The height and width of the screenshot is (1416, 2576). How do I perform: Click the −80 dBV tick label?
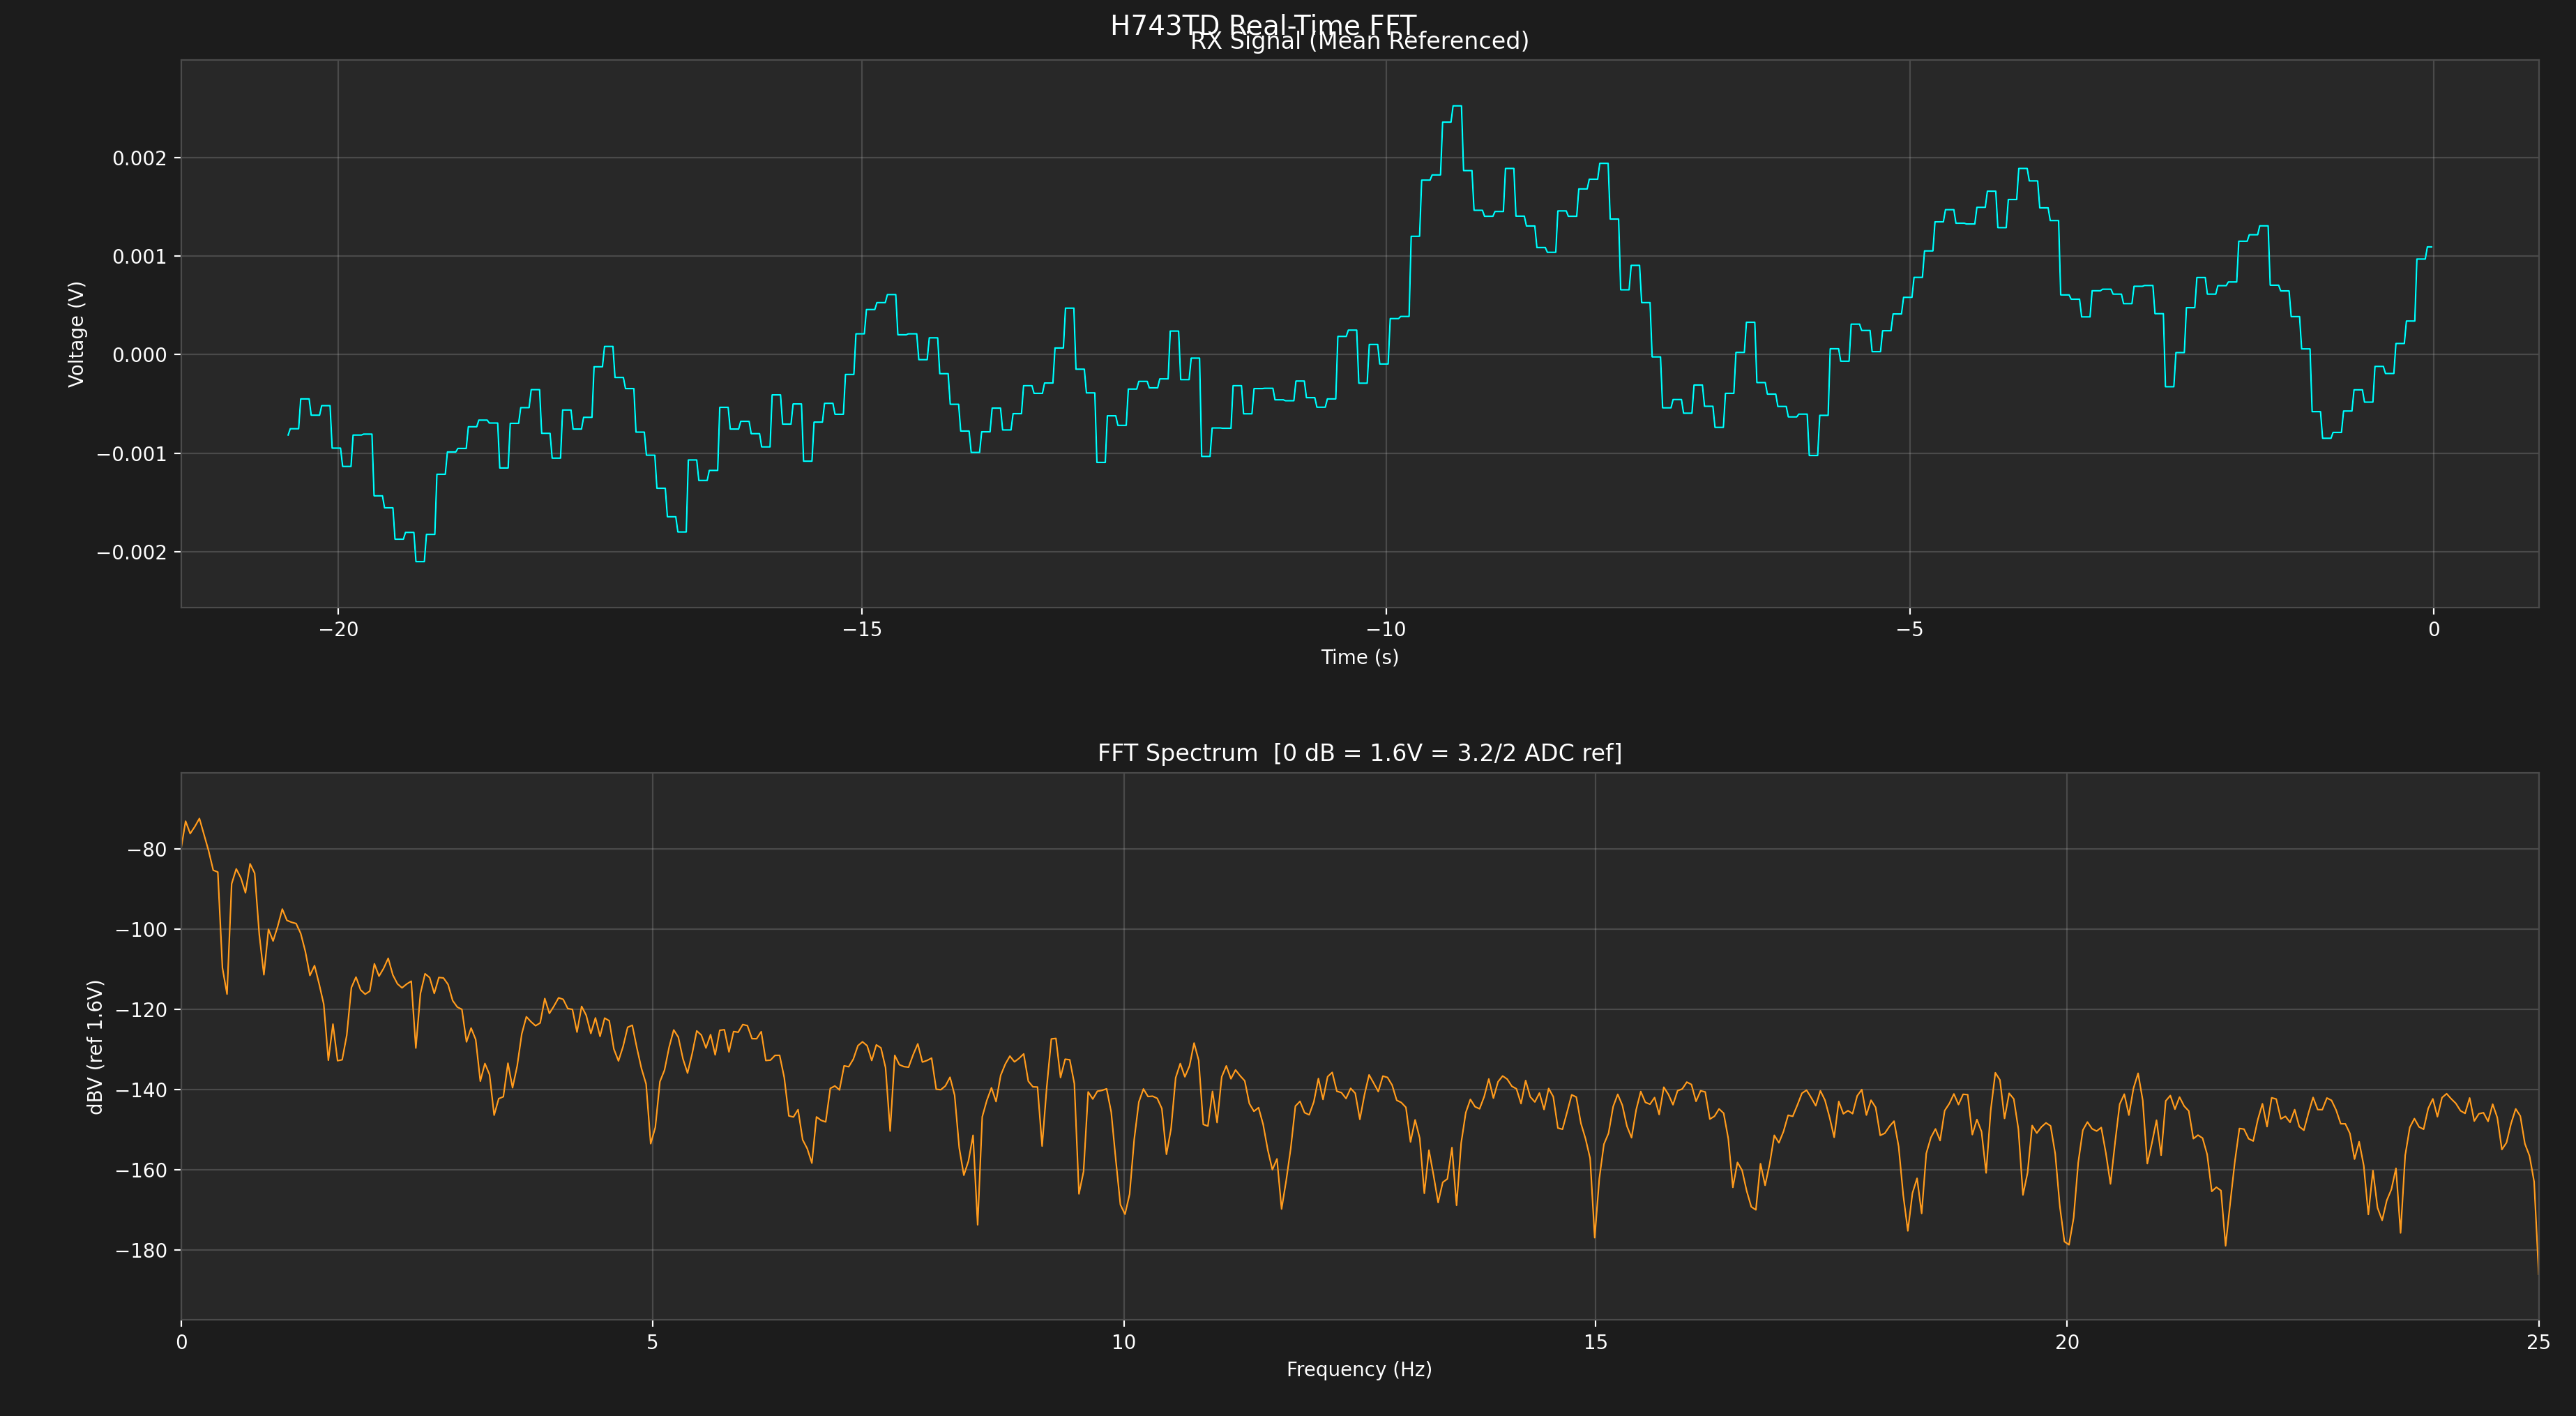click(147, 850)
